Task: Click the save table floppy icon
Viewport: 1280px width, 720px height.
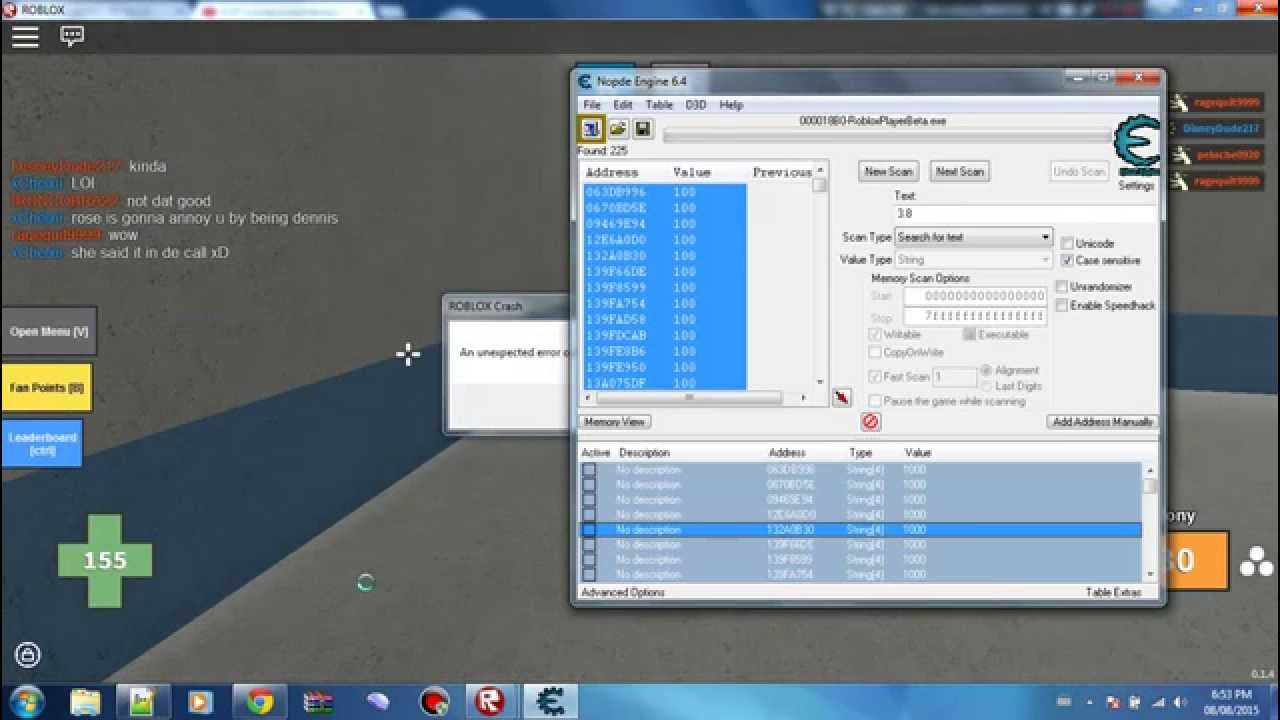Action: click(643, 129)
